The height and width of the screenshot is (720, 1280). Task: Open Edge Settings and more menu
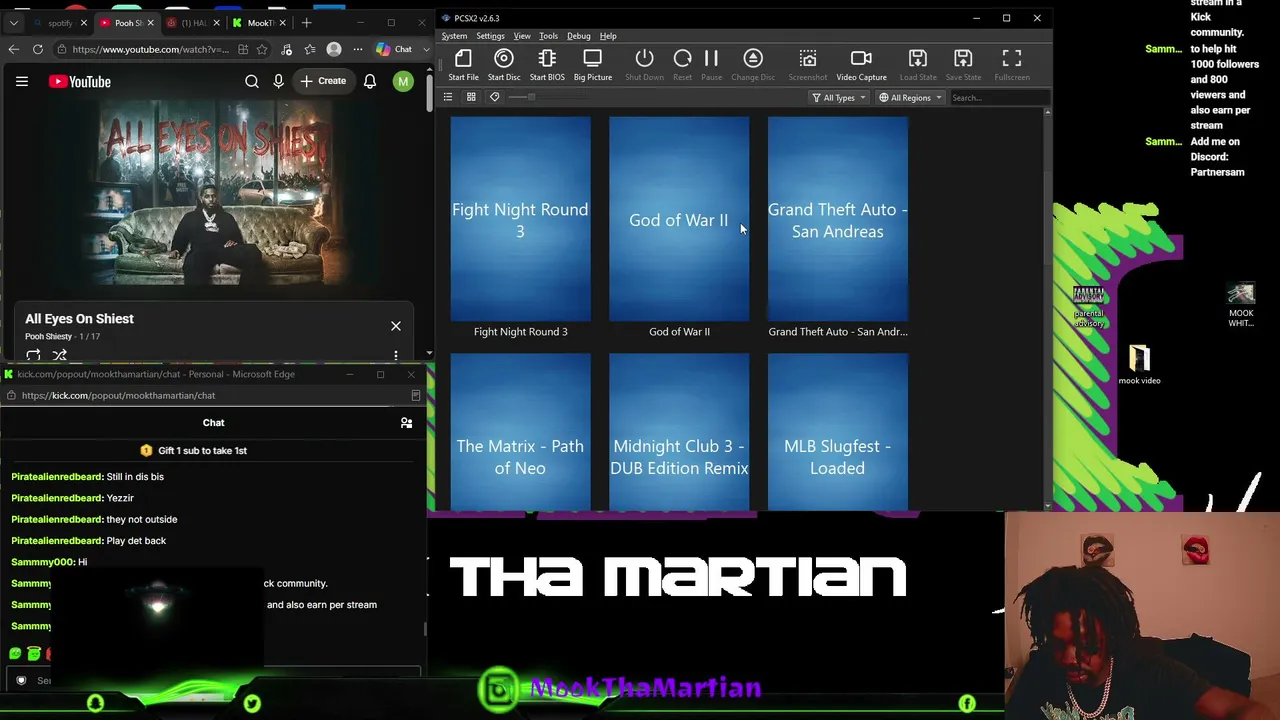(357, 49)
